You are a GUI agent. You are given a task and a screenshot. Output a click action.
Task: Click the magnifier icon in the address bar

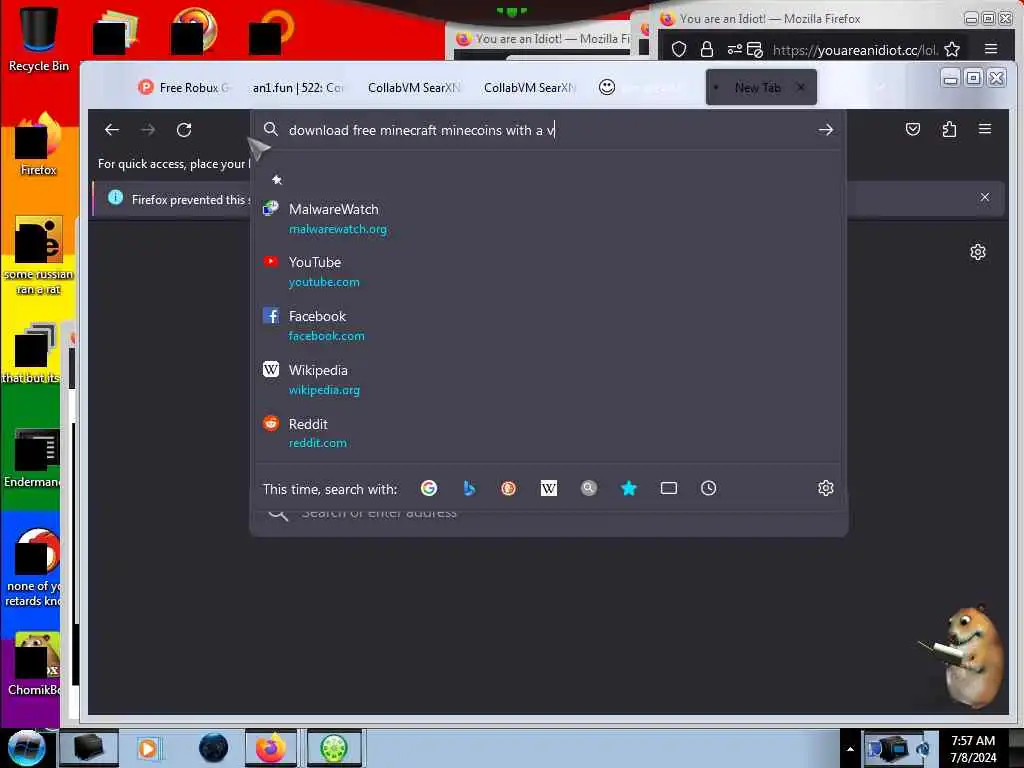270,129
